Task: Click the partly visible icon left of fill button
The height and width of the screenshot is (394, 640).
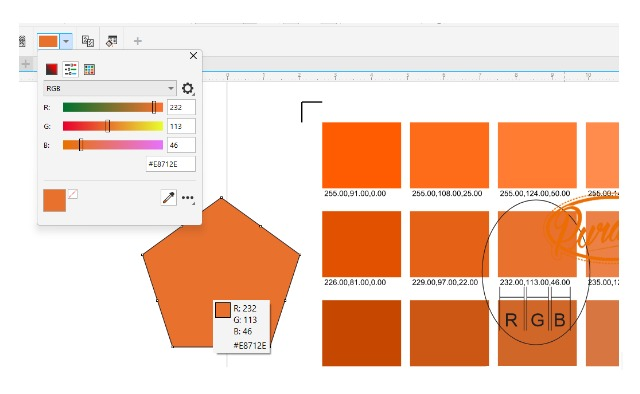Action: (22, 41)
